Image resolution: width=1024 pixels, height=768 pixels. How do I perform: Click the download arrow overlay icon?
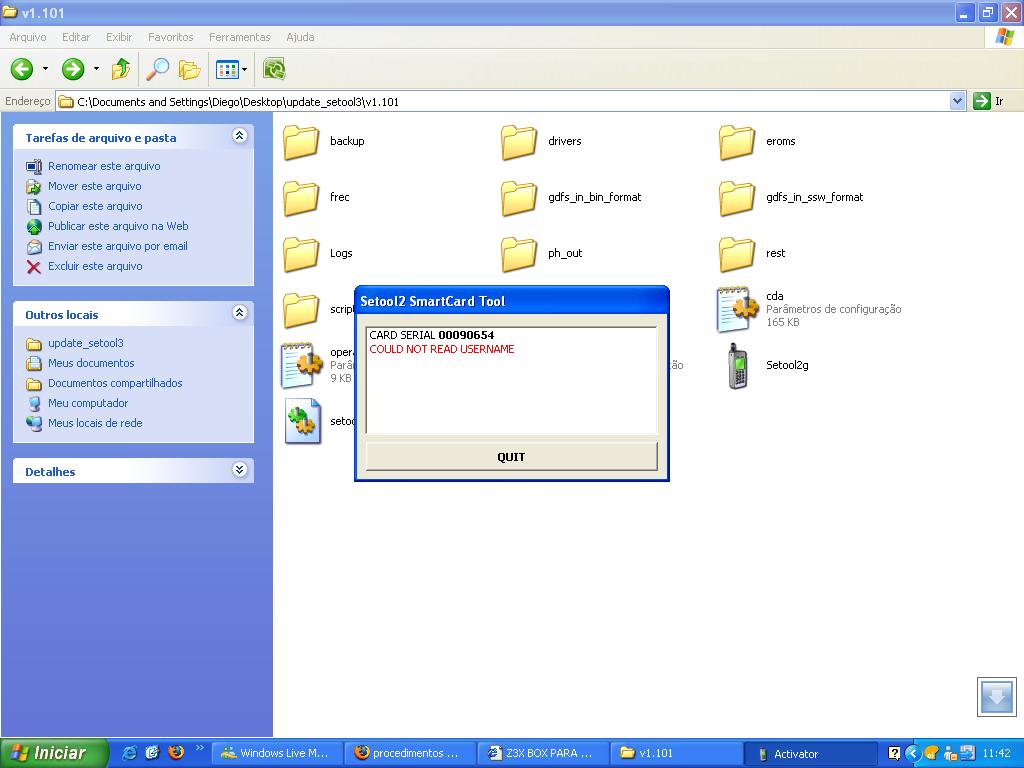(x=997, y=697)
